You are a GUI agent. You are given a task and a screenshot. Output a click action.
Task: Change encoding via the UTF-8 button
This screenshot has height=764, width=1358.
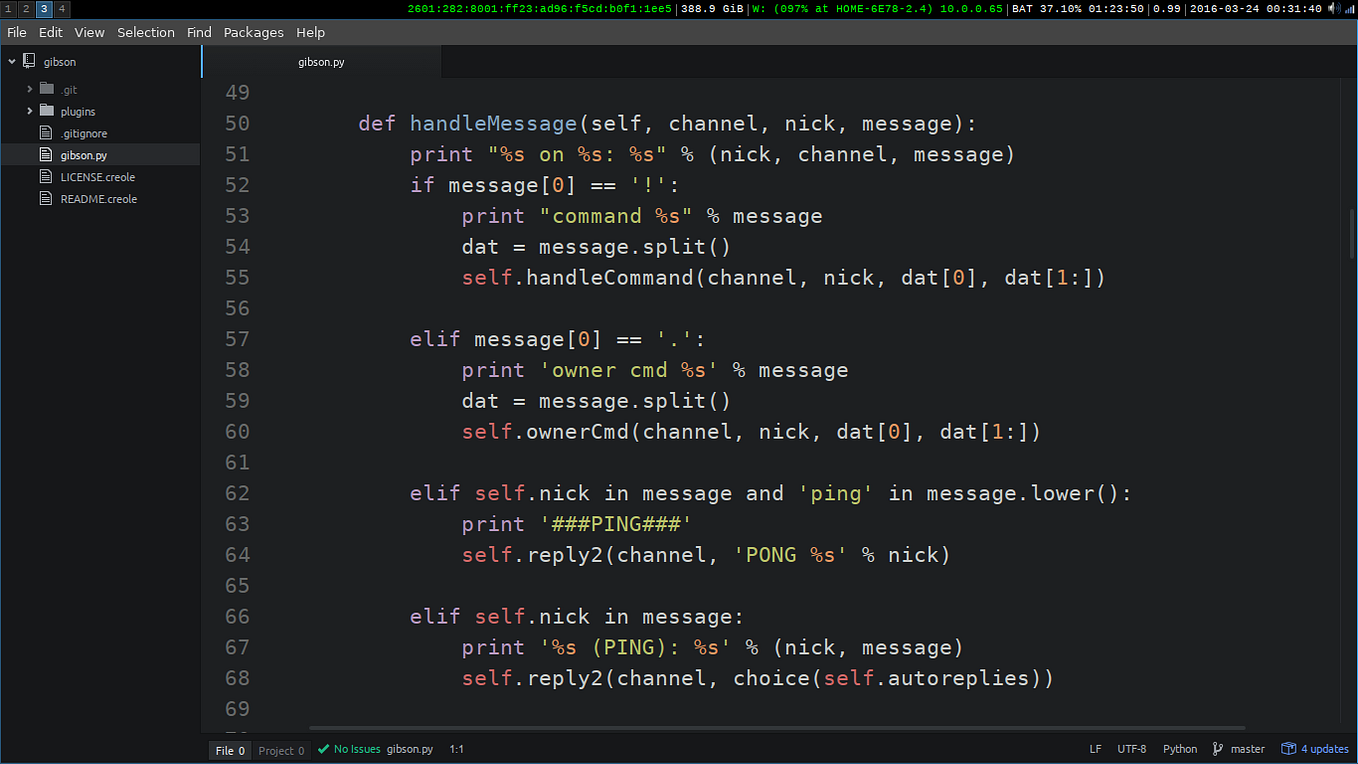(1131, 748)
